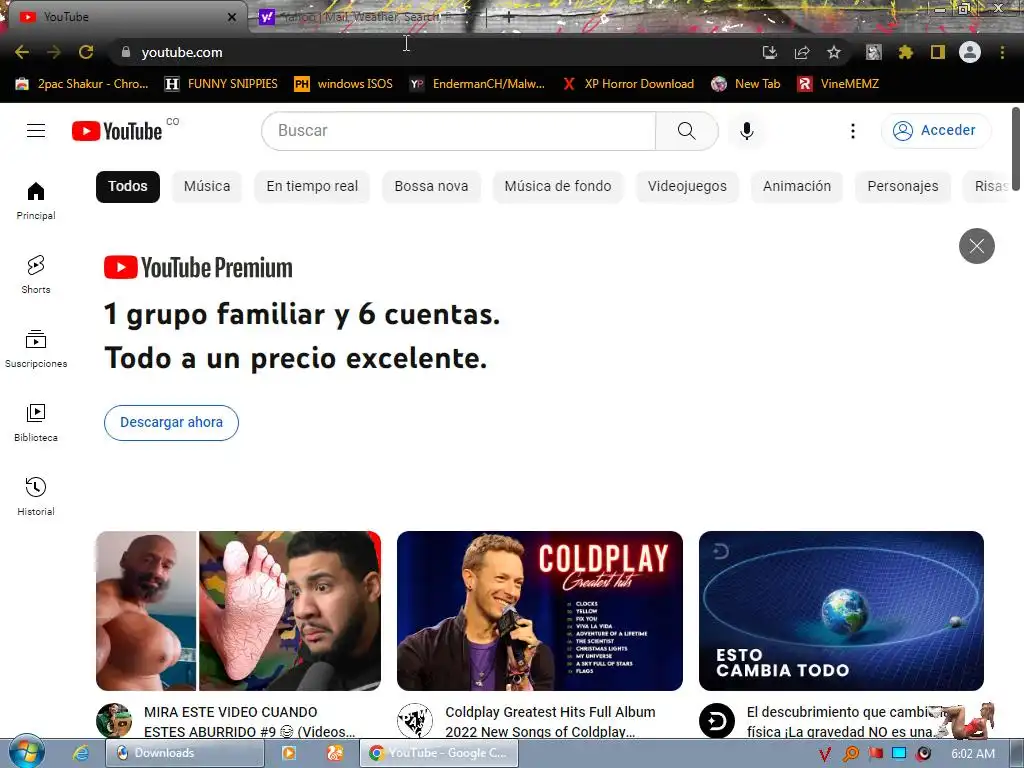Click the youtube.com address bar
Screen dimensions: 1024x768
click(431, 52)
